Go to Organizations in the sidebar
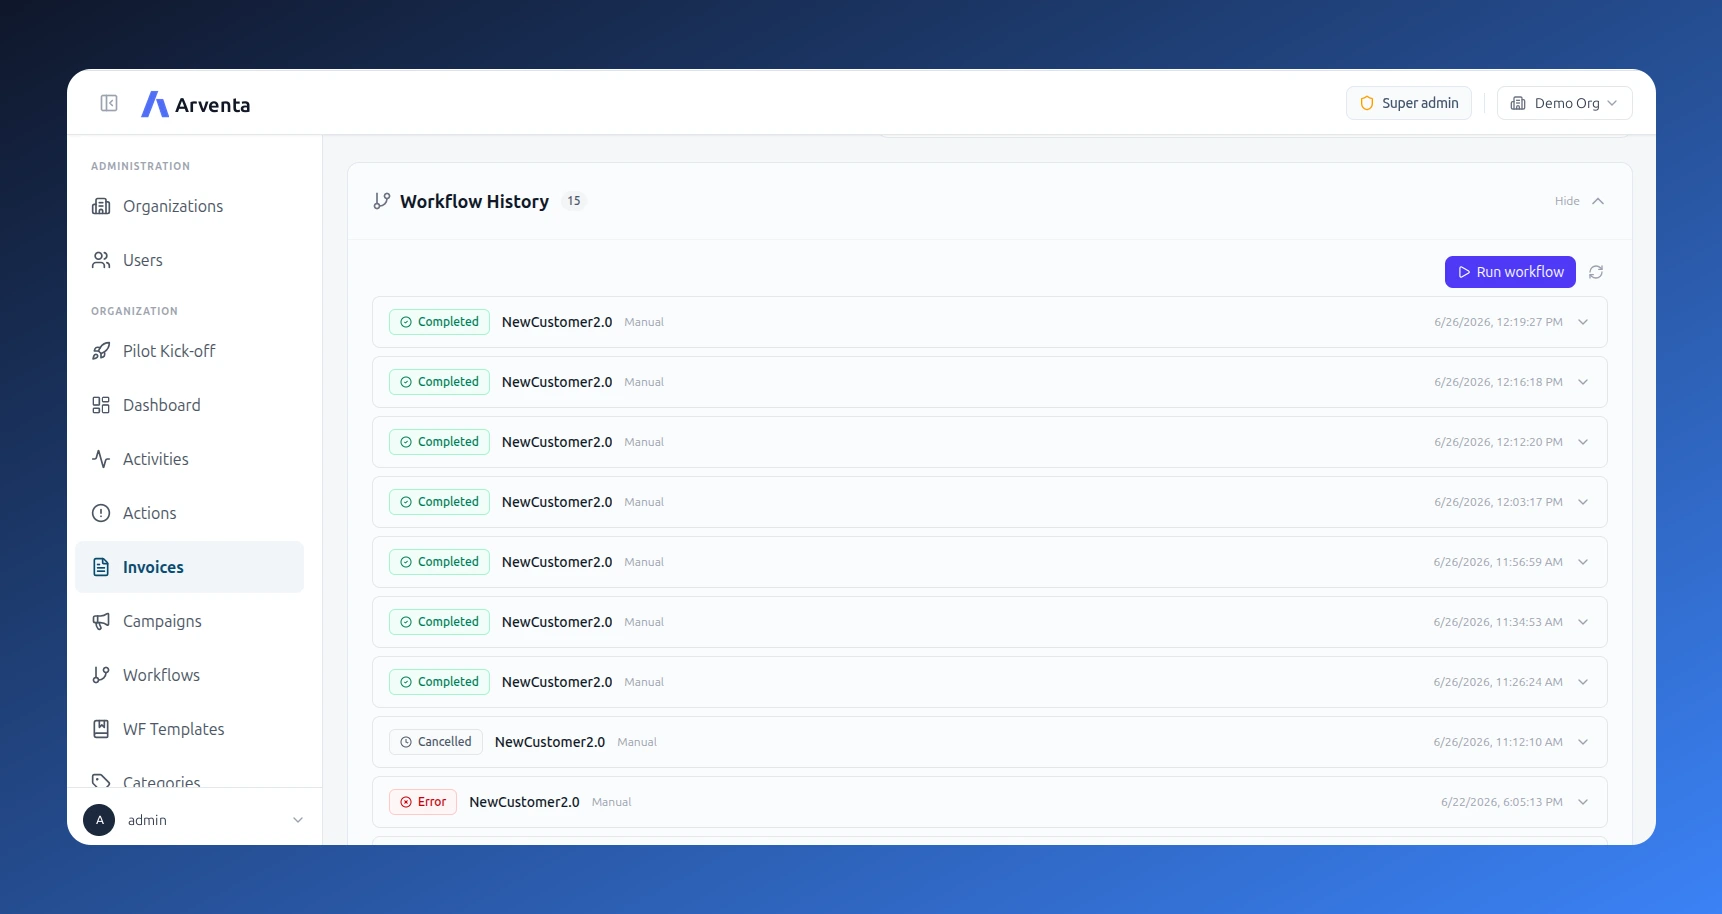 (189, 206)
